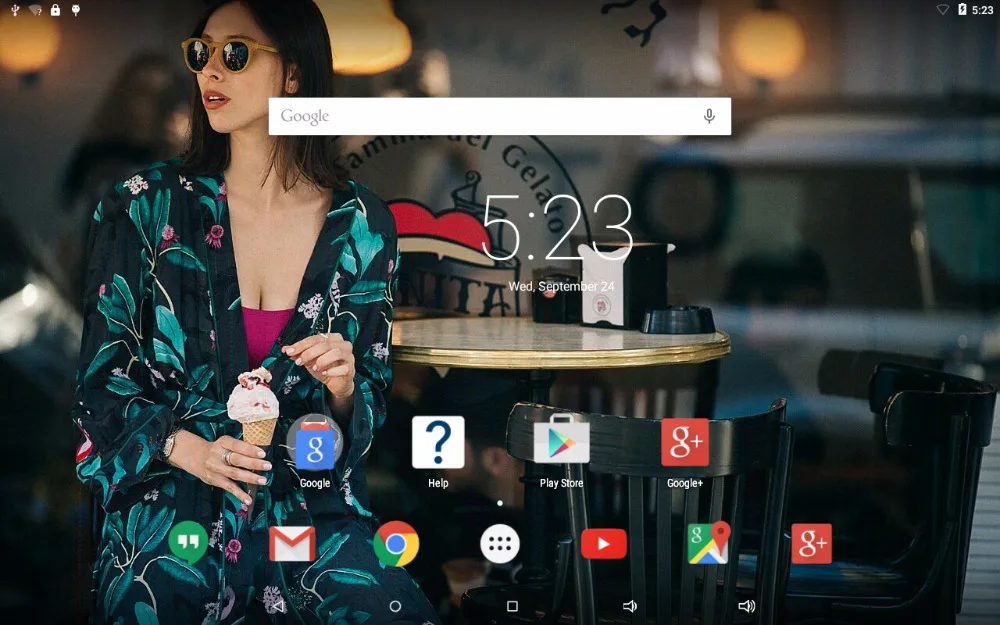The height and width of the screenshot is (625, 1000).
Task: Tap the back navigation button
Action: pos(278,606)
